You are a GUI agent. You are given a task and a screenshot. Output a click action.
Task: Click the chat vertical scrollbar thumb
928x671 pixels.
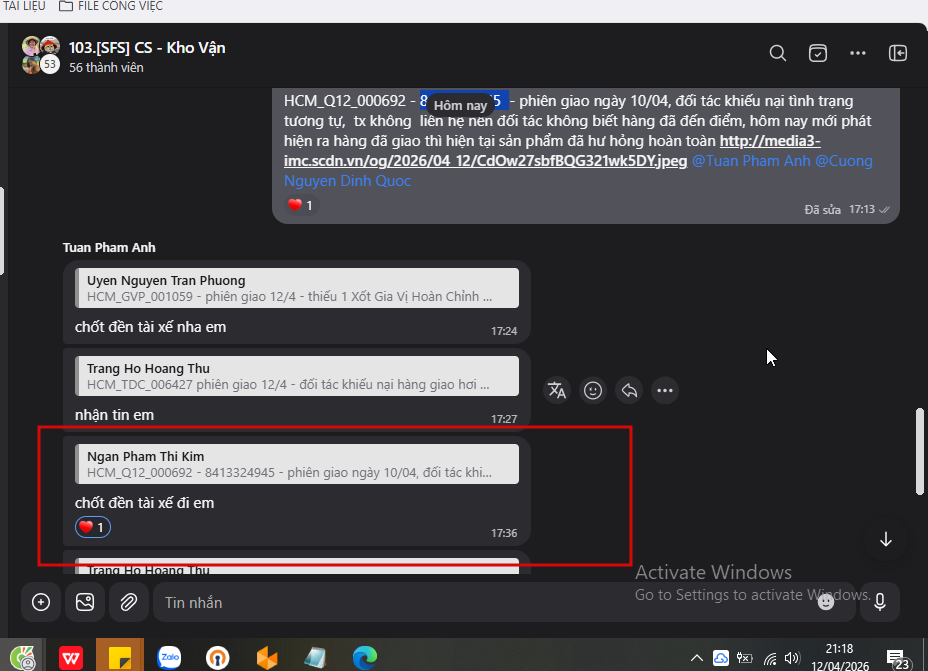920,451
